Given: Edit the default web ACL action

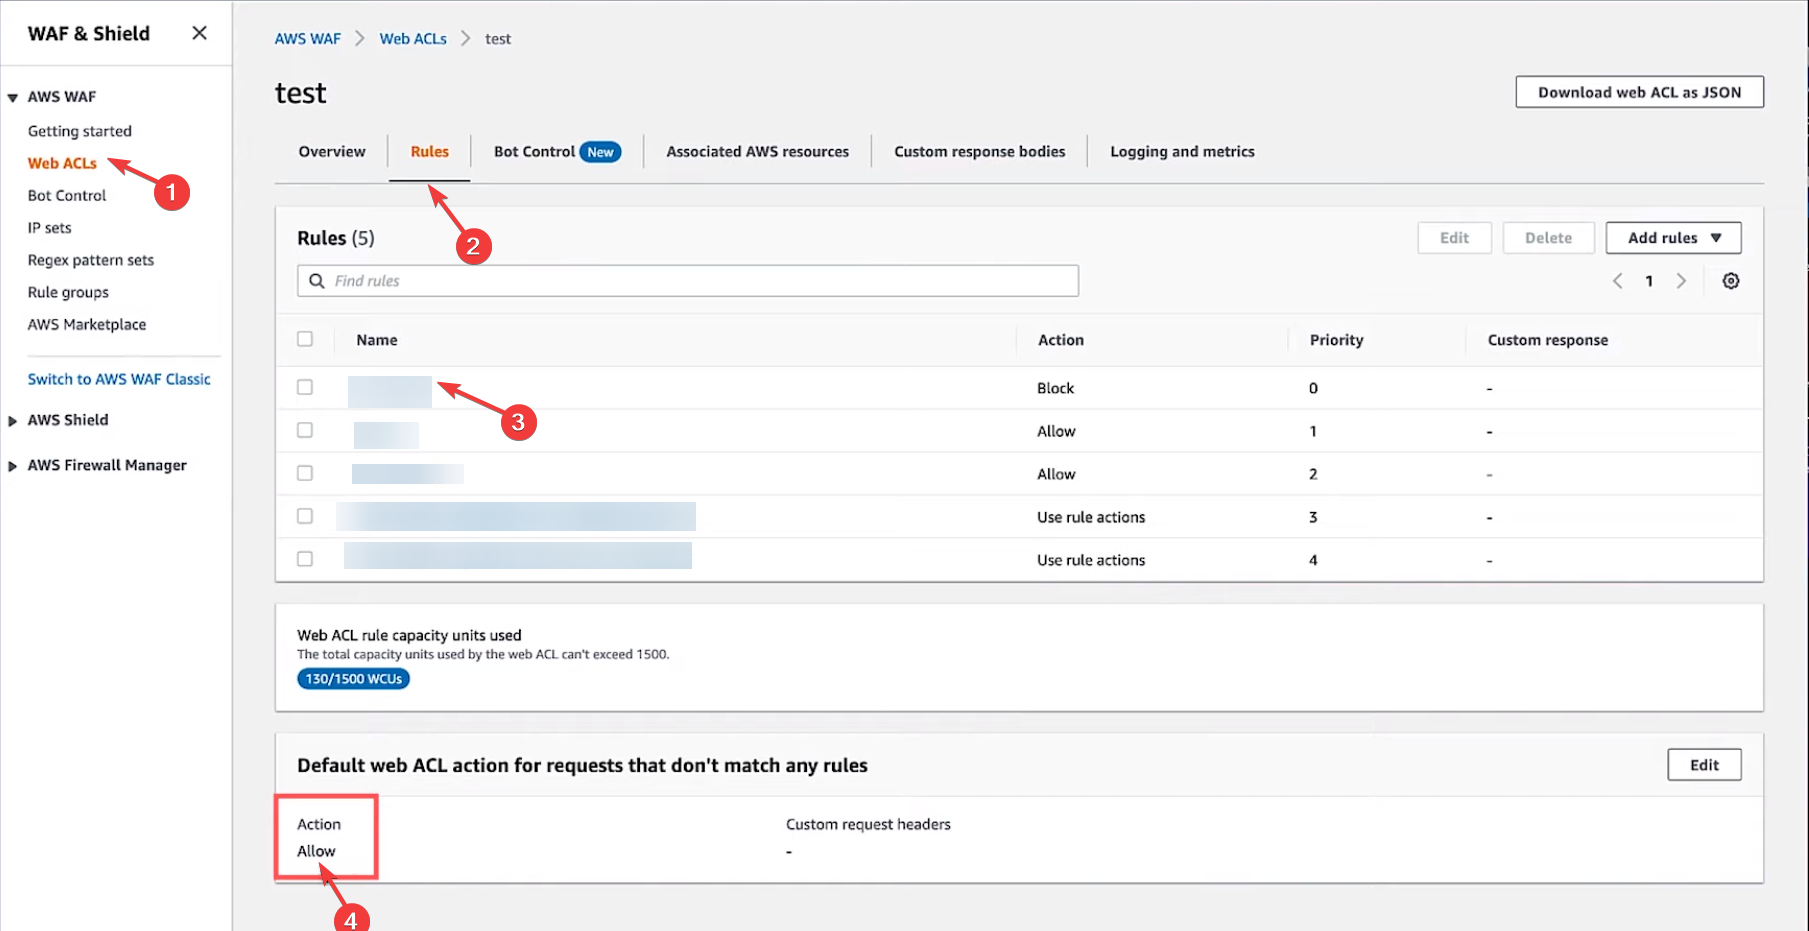Looking at the screenshot, I should [1704, 765].
